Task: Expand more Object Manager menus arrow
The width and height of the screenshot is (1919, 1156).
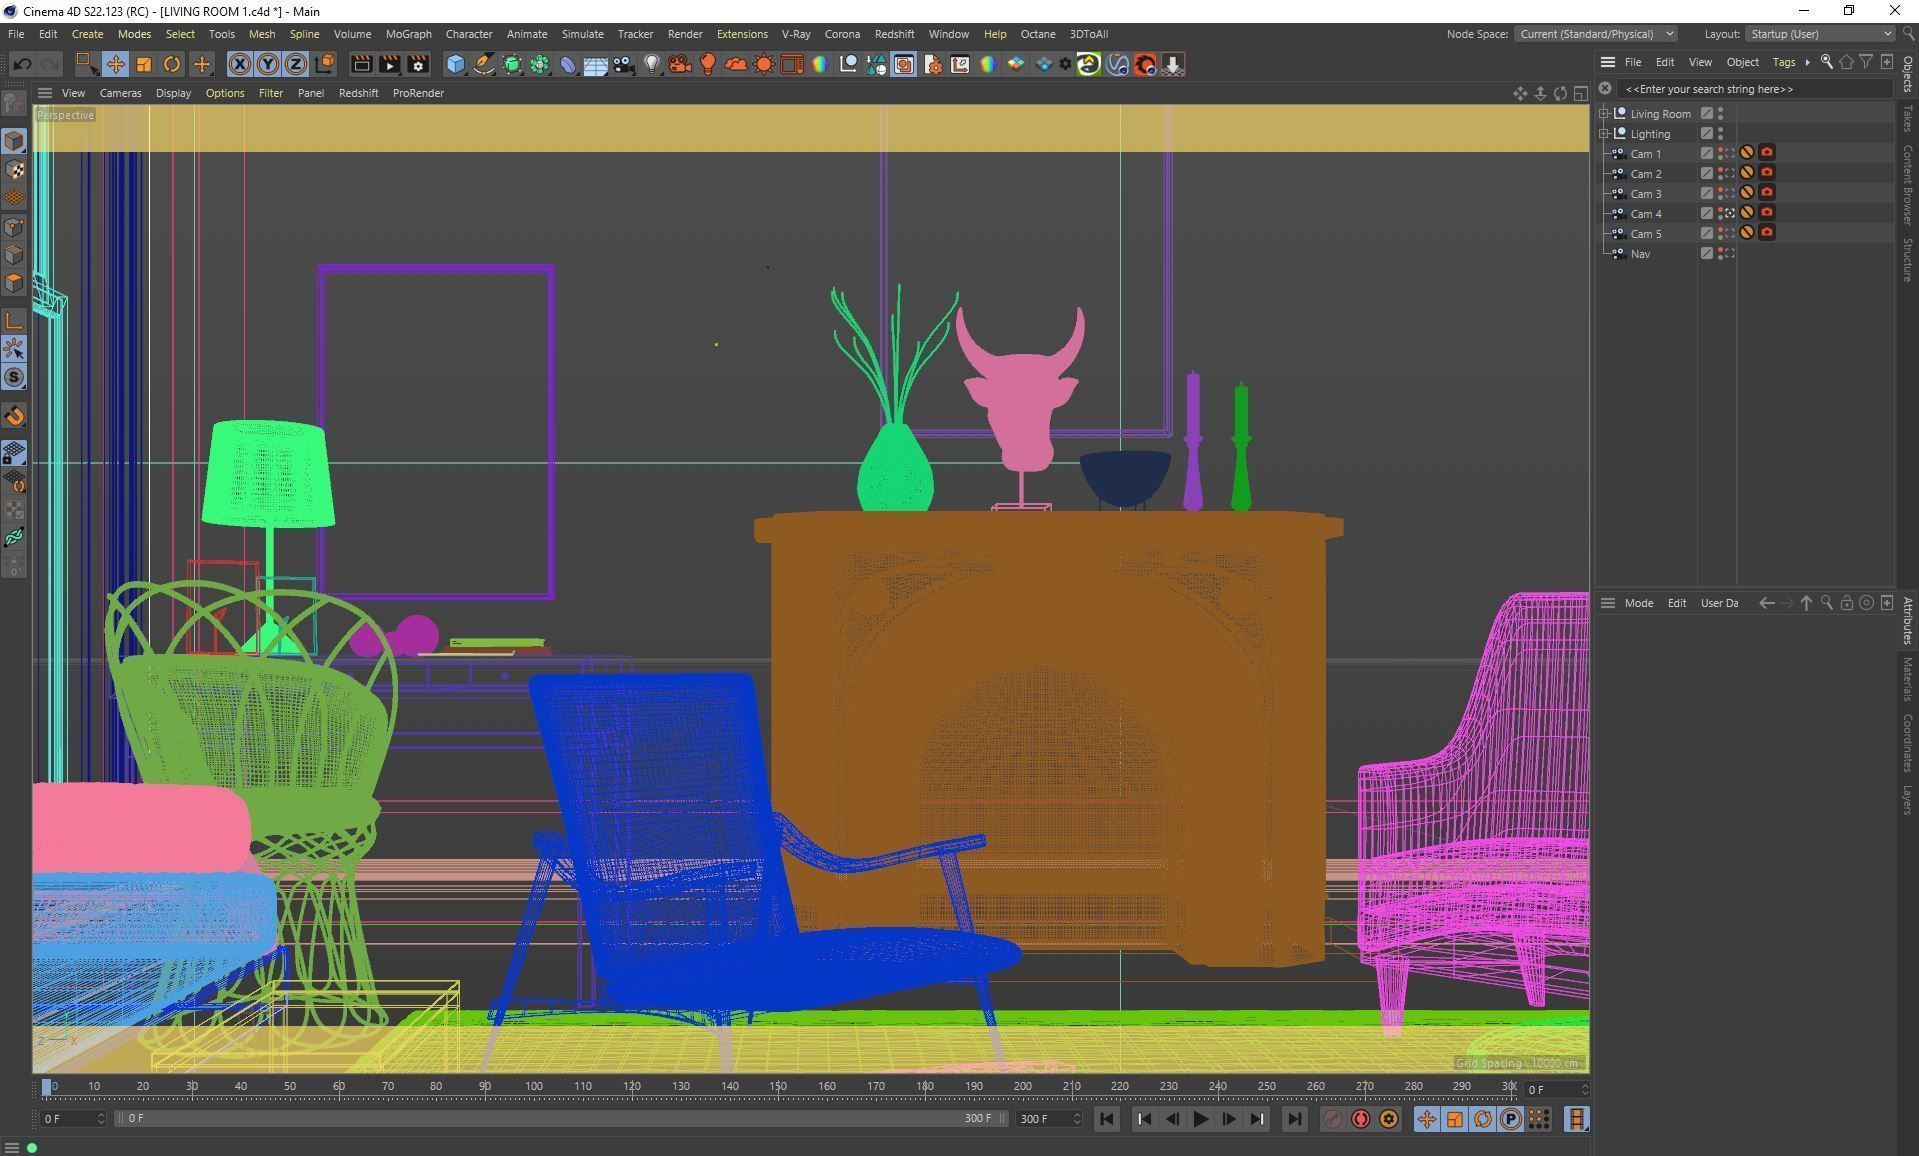Action: pyautogui.click(x=1807, y=62)
